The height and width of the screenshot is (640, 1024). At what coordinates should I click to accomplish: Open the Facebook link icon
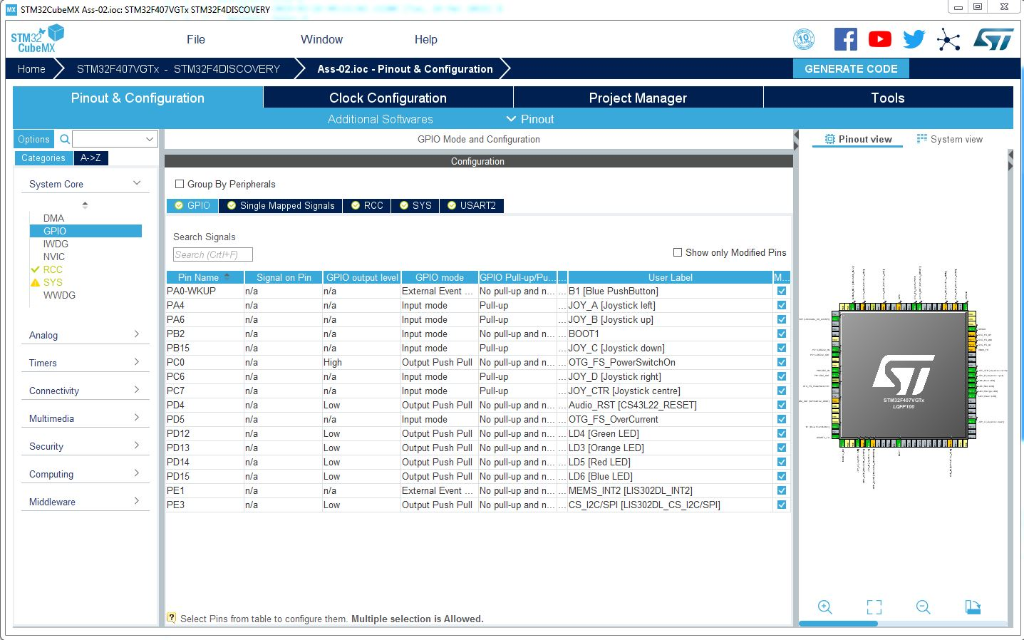coord(845,39)
